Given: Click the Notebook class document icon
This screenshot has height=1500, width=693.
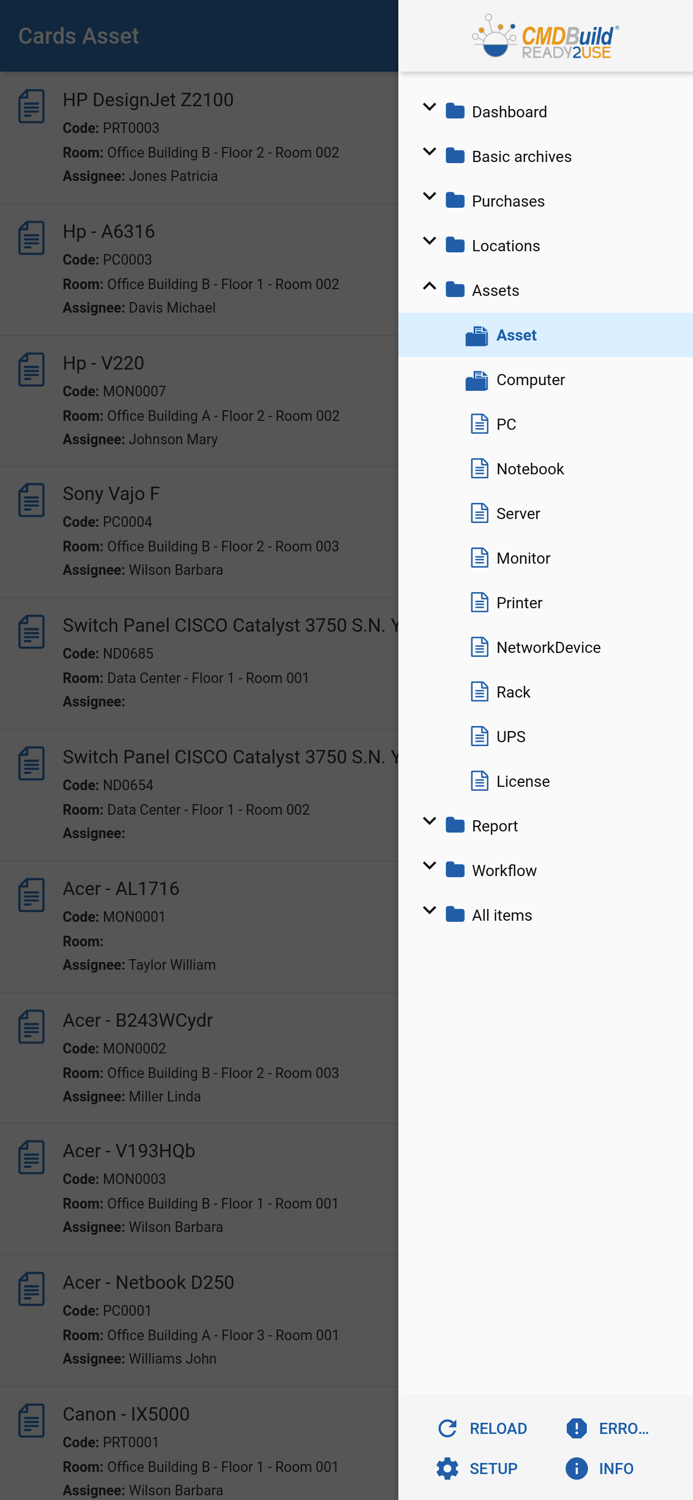Looking at the screenshot, I should click(x=479, y=468).
